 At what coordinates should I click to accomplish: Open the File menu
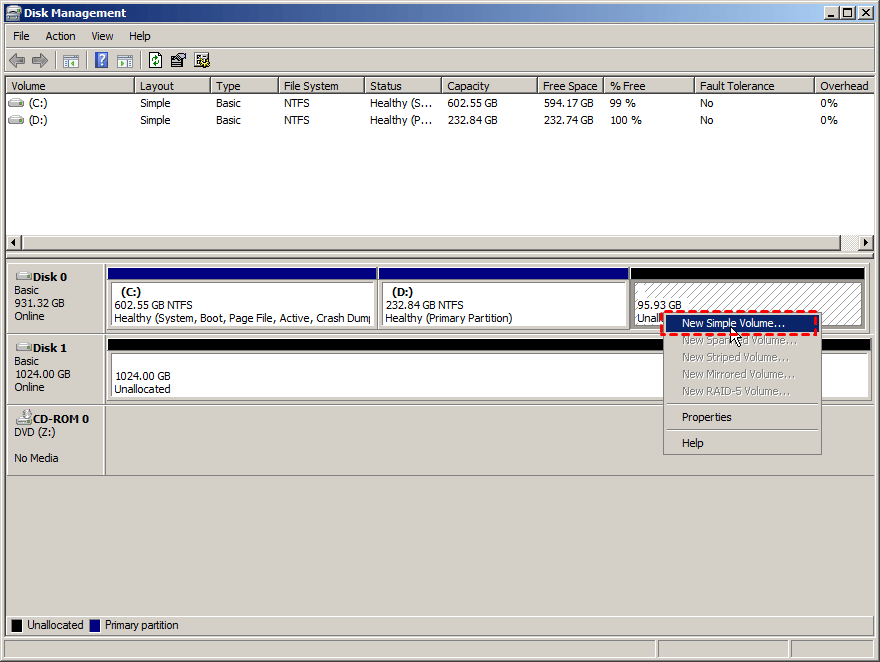pos(21,36)
